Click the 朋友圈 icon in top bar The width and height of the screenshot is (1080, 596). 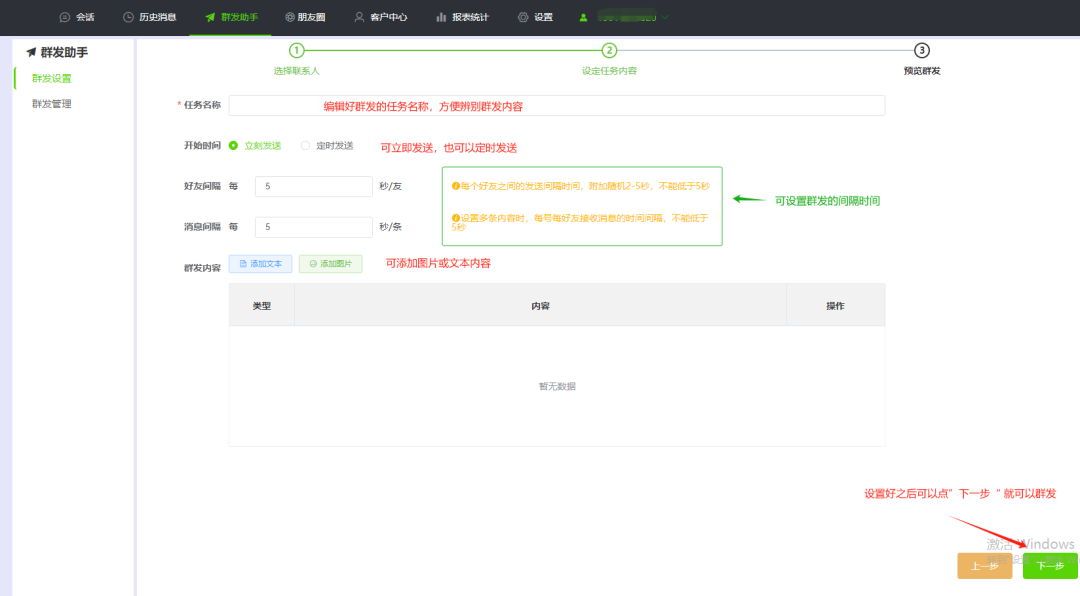point(290,17)
